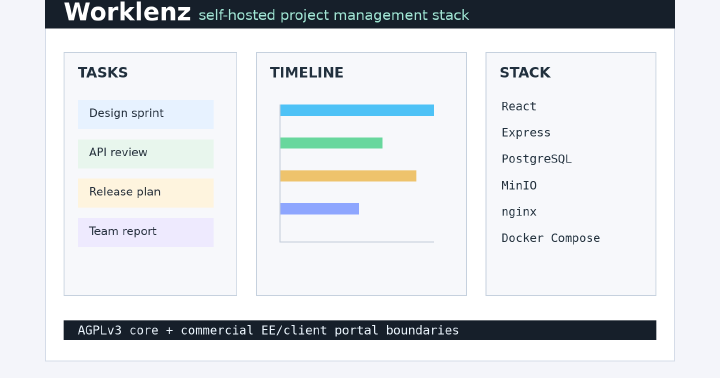Open the Design sprint task card
Viewport: 720px width, 378px height.
(146, 114)
